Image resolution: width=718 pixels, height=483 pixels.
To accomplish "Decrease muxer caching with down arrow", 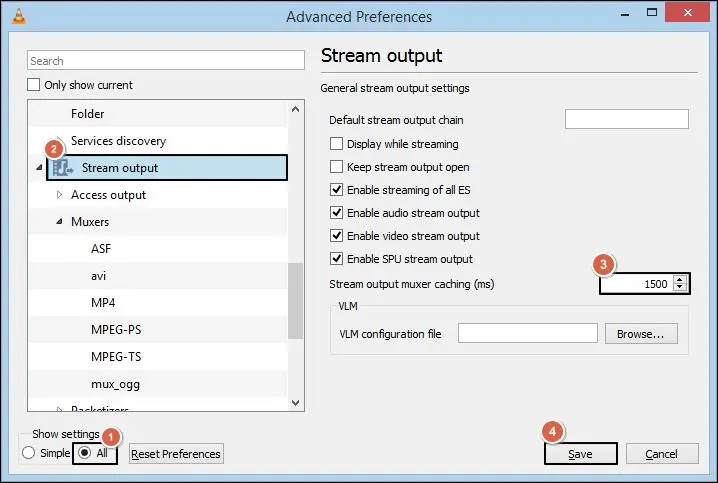I will (x=680, y=288).
